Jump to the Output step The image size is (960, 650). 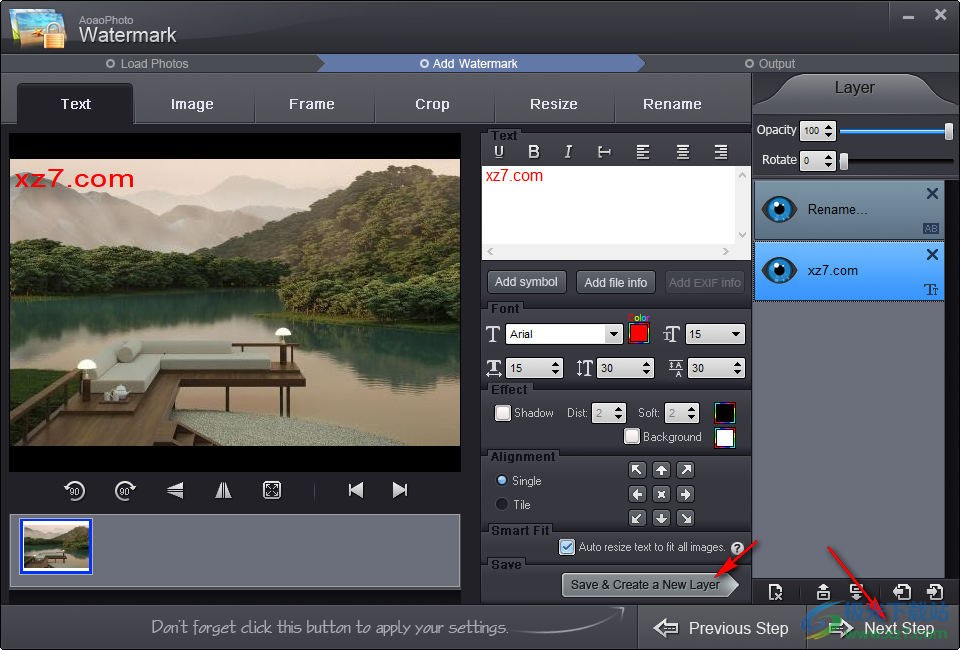click(x=770, y=64)
